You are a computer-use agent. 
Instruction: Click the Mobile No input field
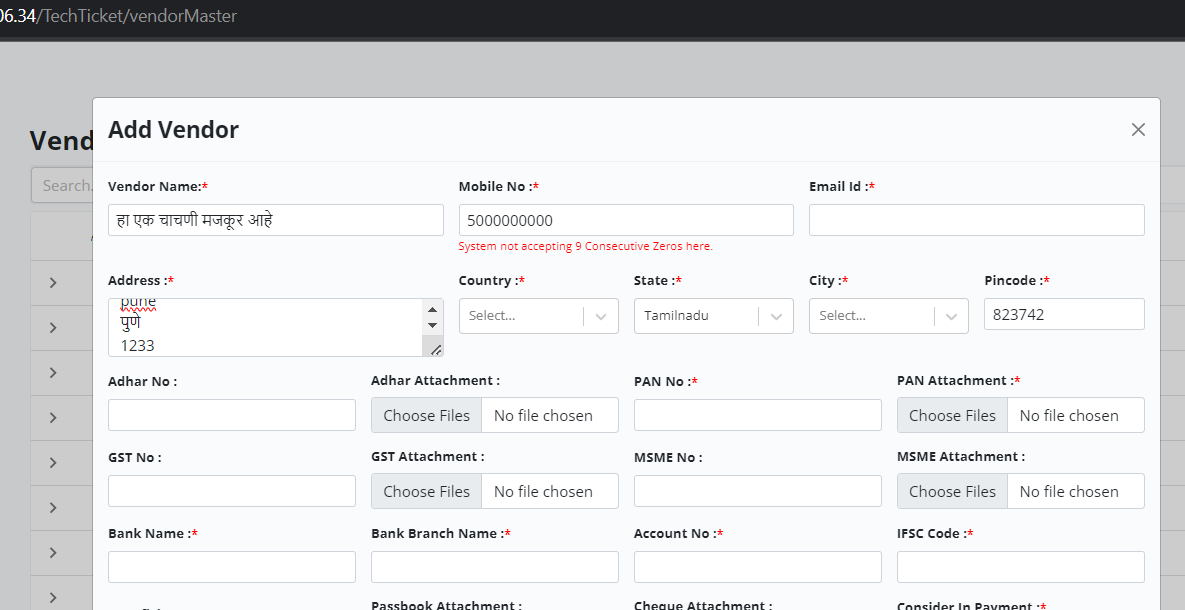click(626, 220)
